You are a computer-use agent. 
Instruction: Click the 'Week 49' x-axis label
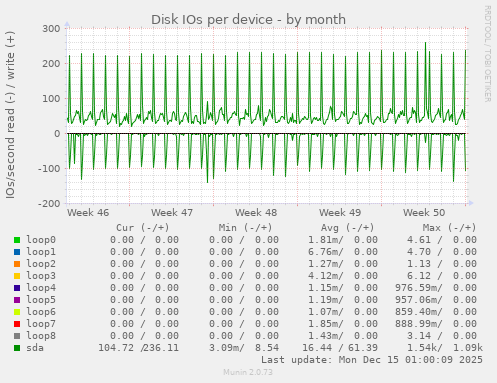(x=340, y=213)
